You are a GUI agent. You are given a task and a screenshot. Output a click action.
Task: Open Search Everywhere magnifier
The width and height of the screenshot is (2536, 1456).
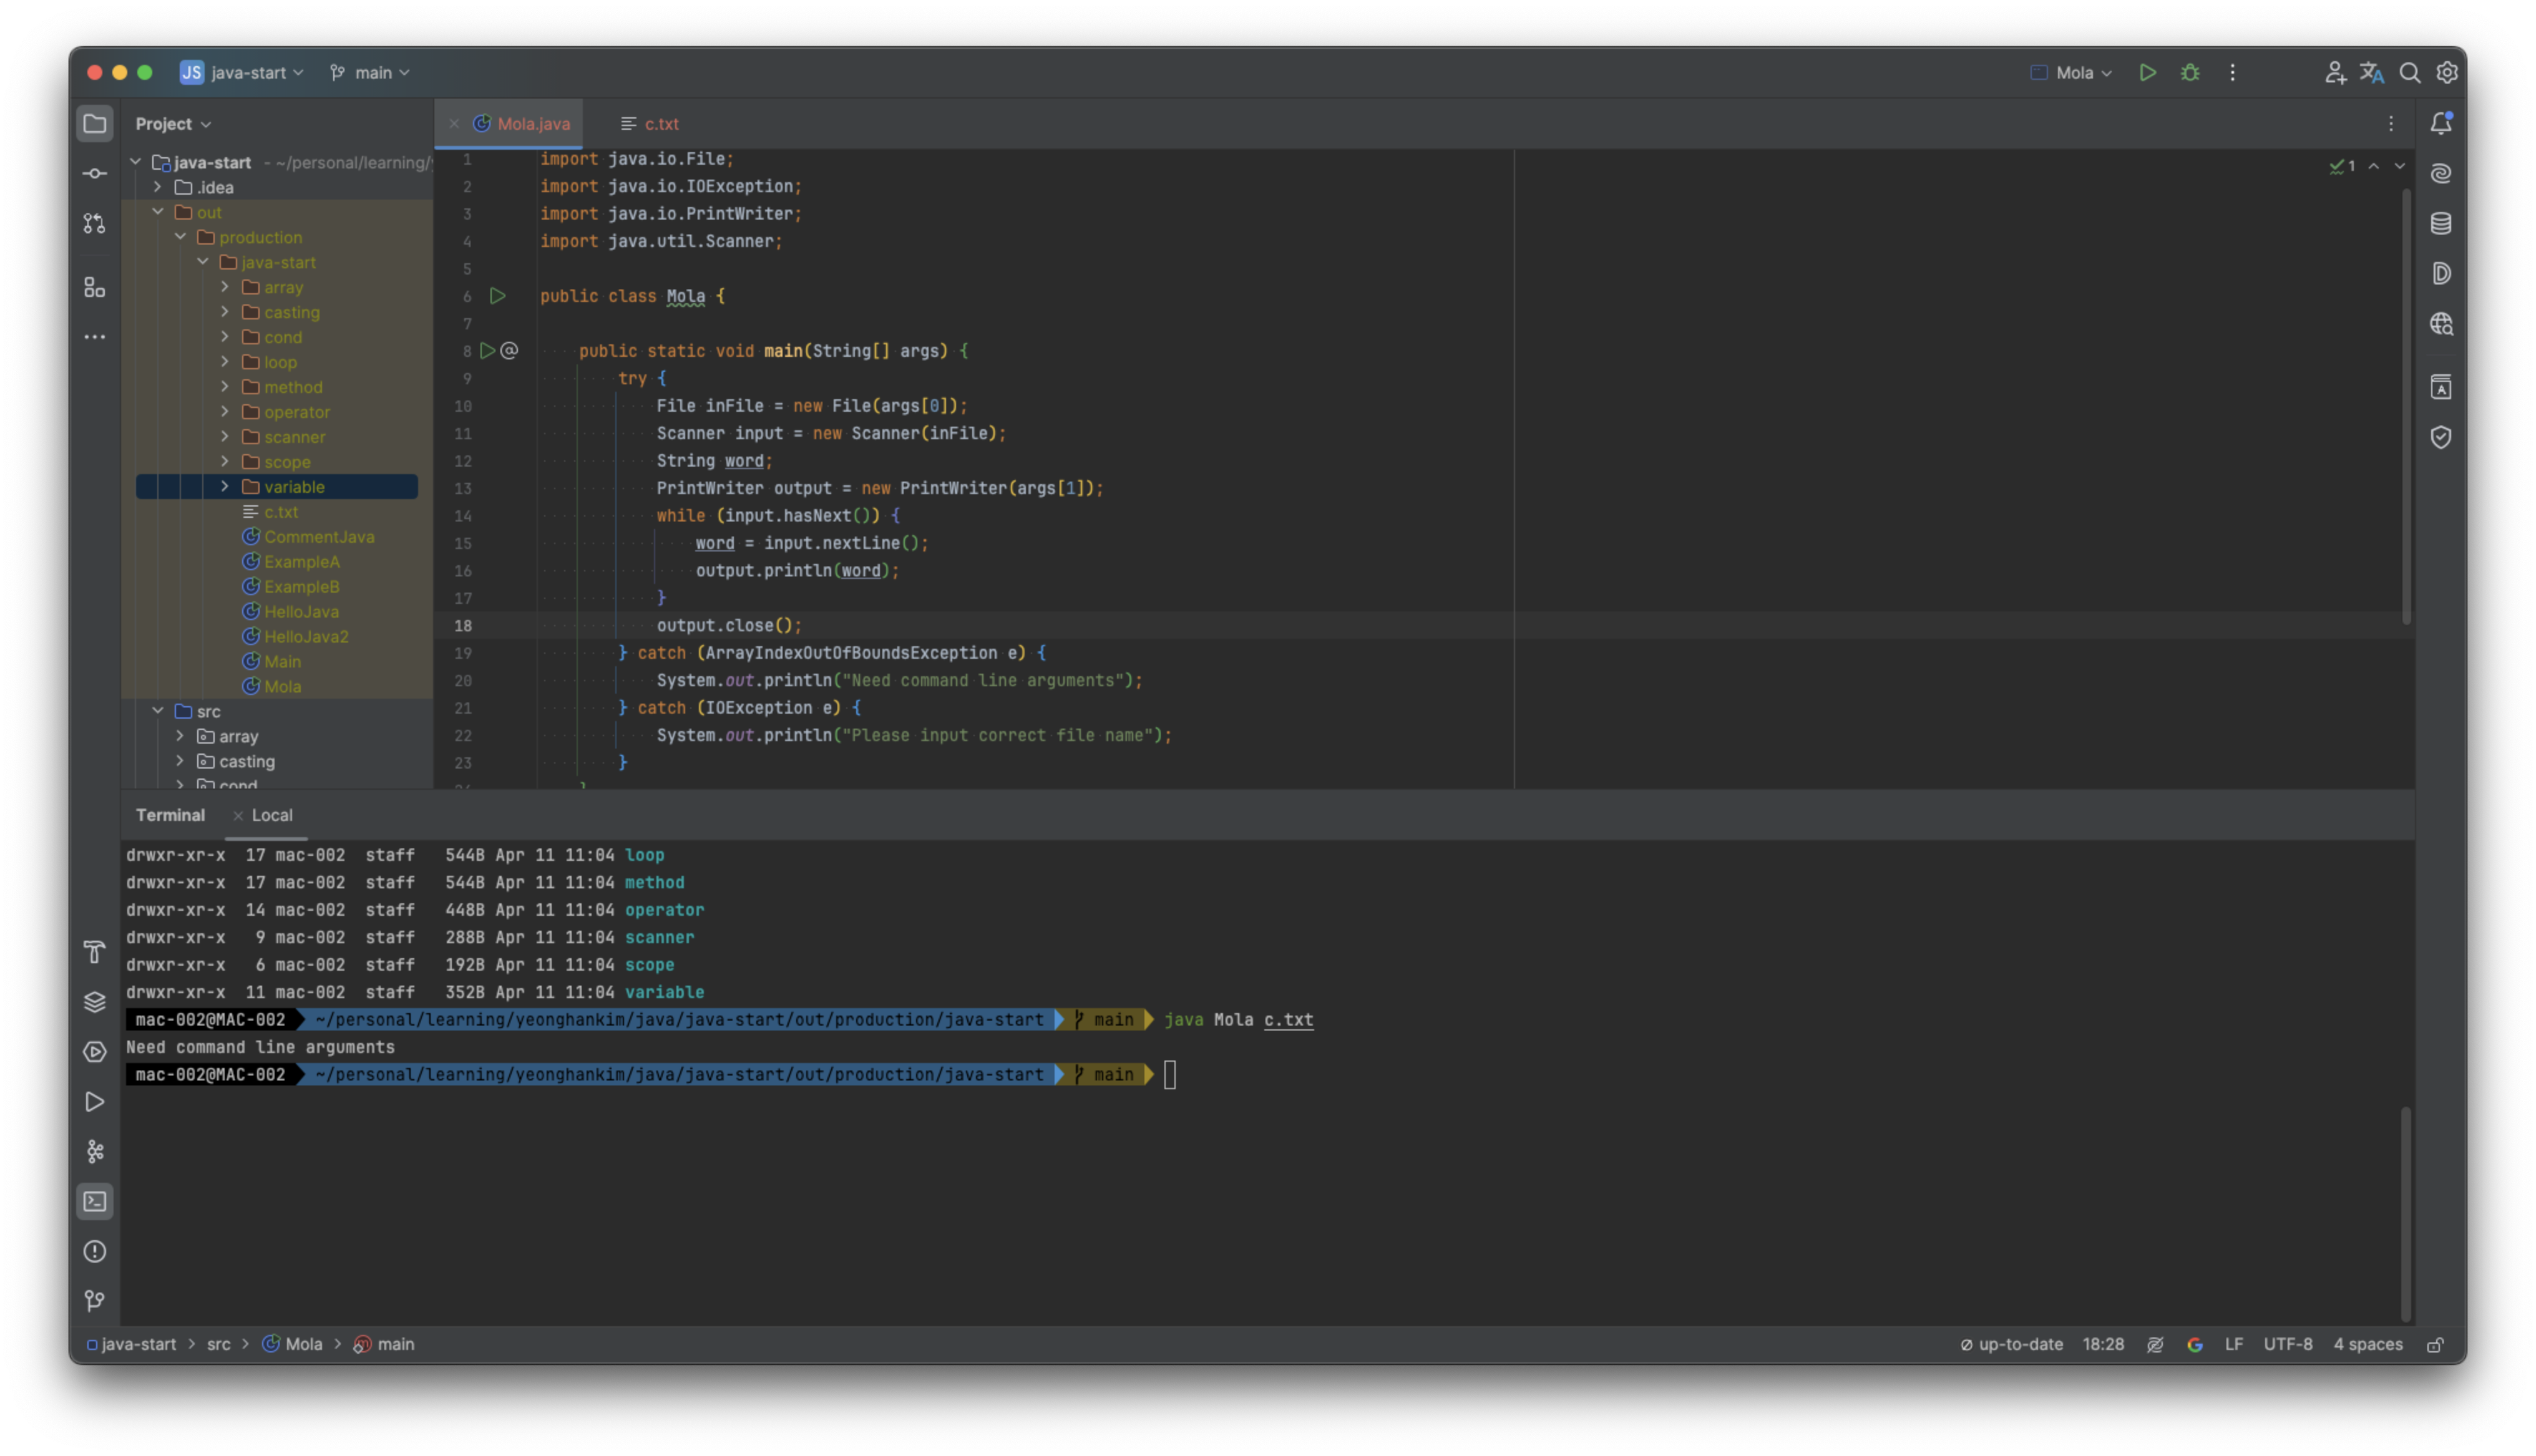pos(2410,73)
